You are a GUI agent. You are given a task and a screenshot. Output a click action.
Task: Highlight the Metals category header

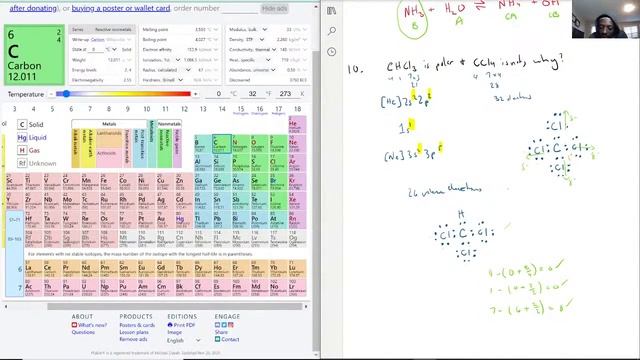(x=109, y=124)
